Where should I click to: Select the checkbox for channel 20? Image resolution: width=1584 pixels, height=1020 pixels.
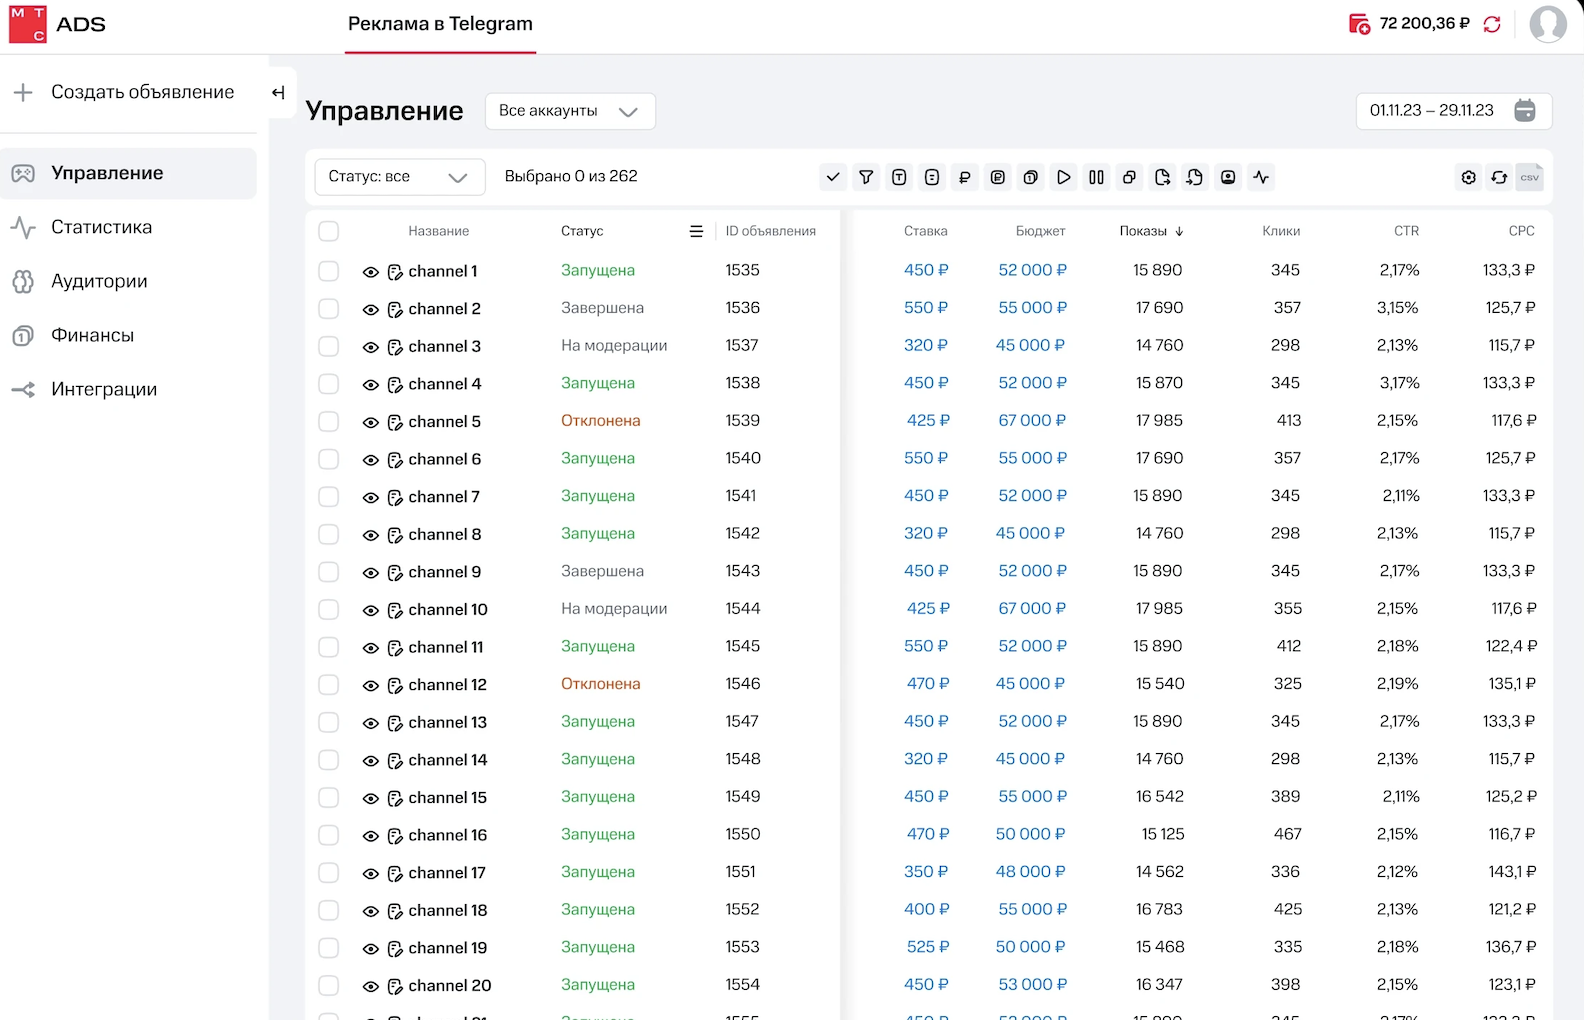(328, 985)
